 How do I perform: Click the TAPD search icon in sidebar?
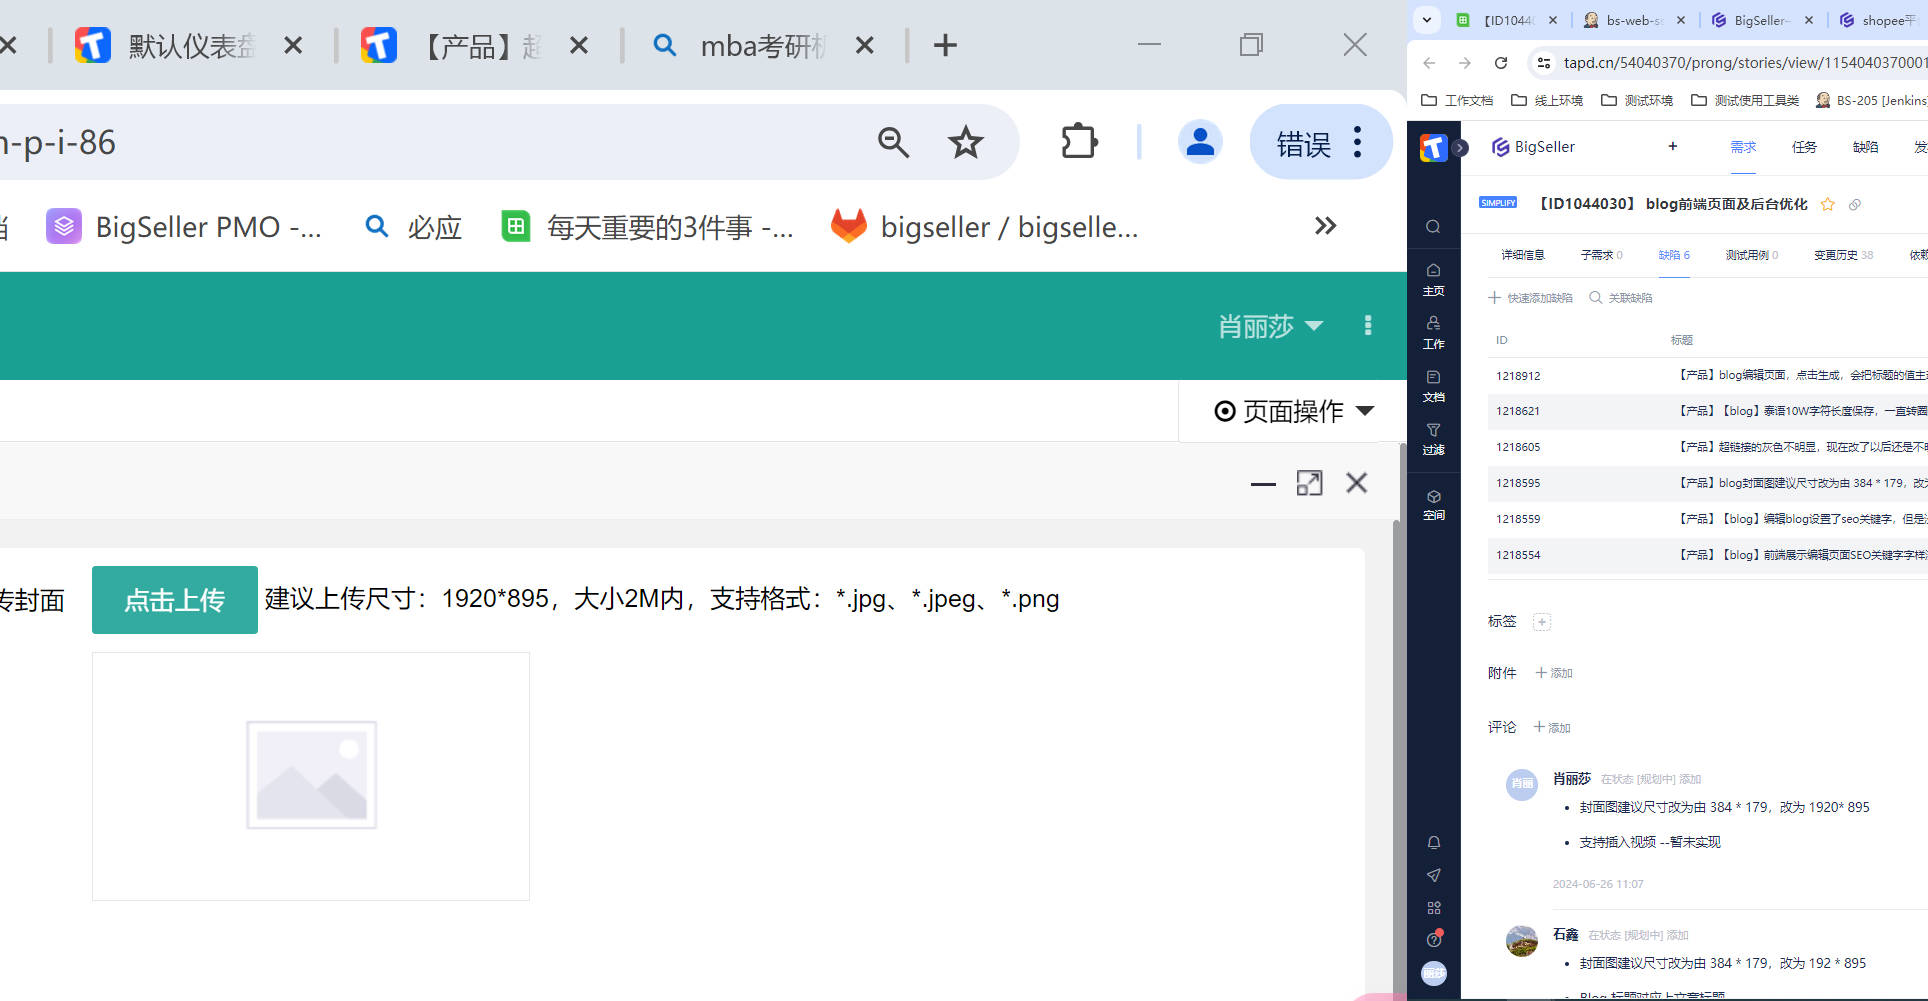(1433, 227)
